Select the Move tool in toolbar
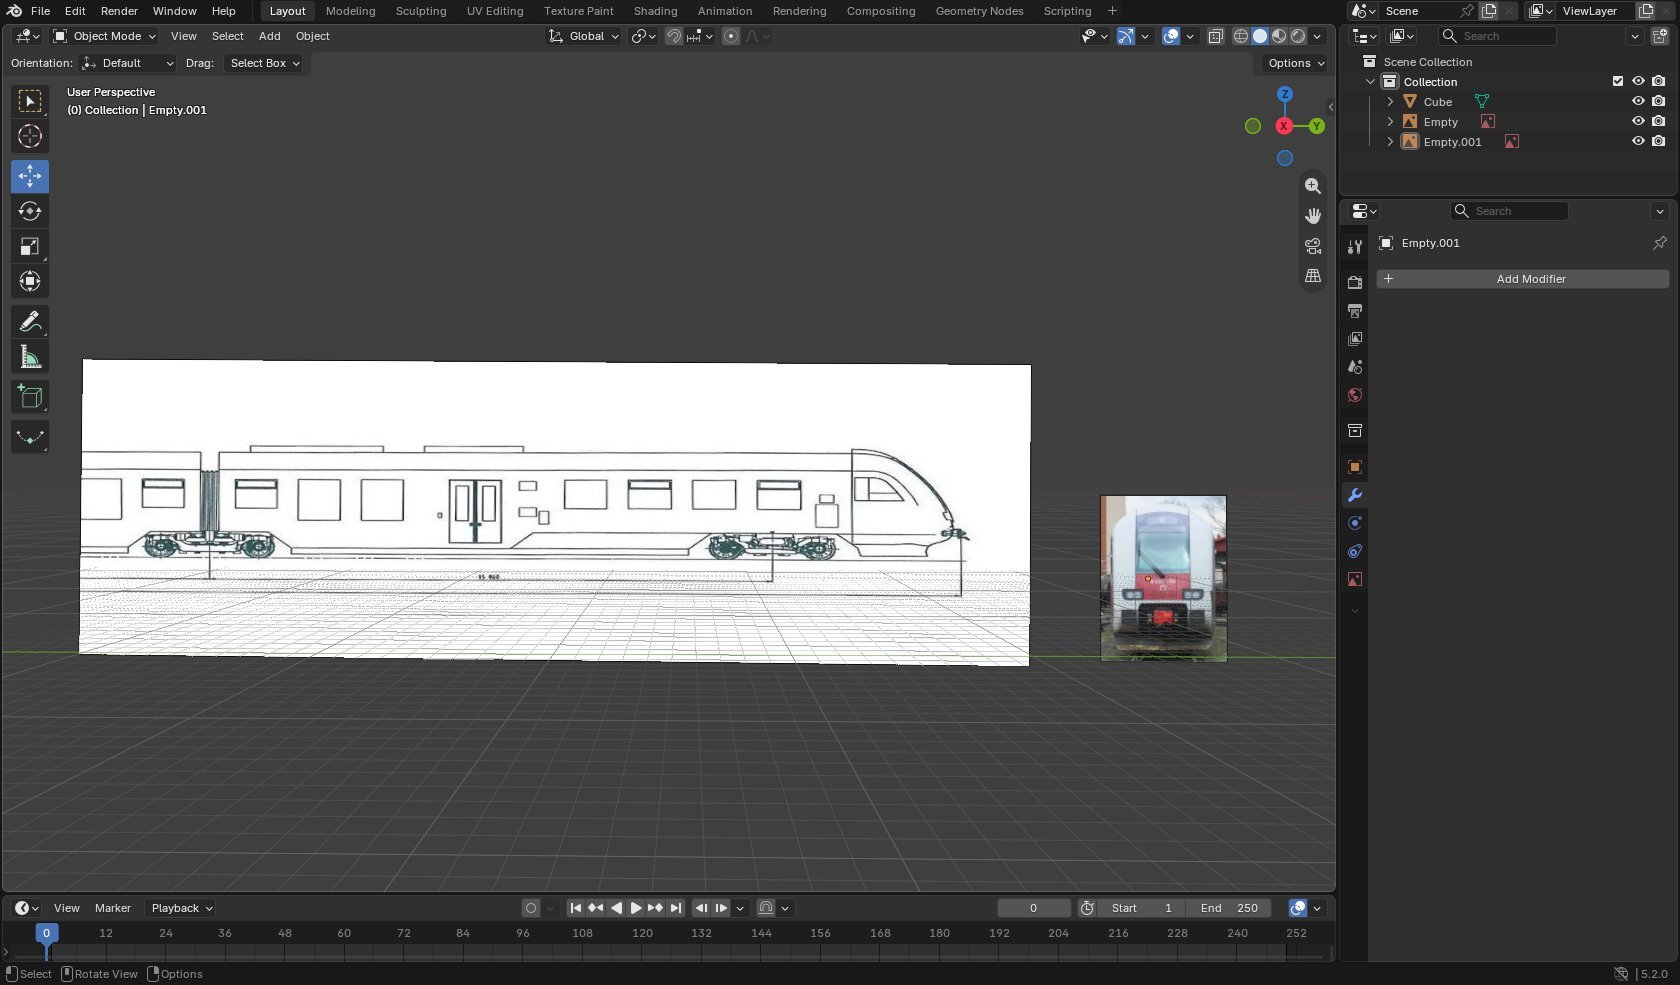 [30, 176]
